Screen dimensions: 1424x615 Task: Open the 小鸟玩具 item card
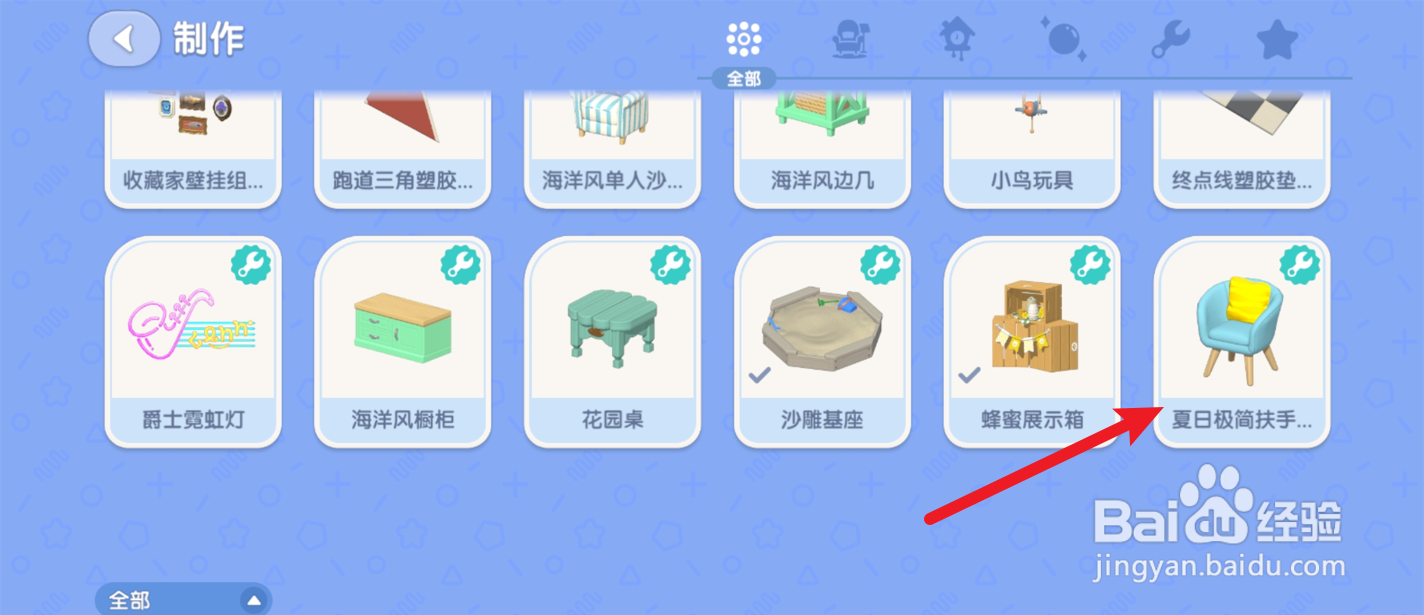point(1032,148)
